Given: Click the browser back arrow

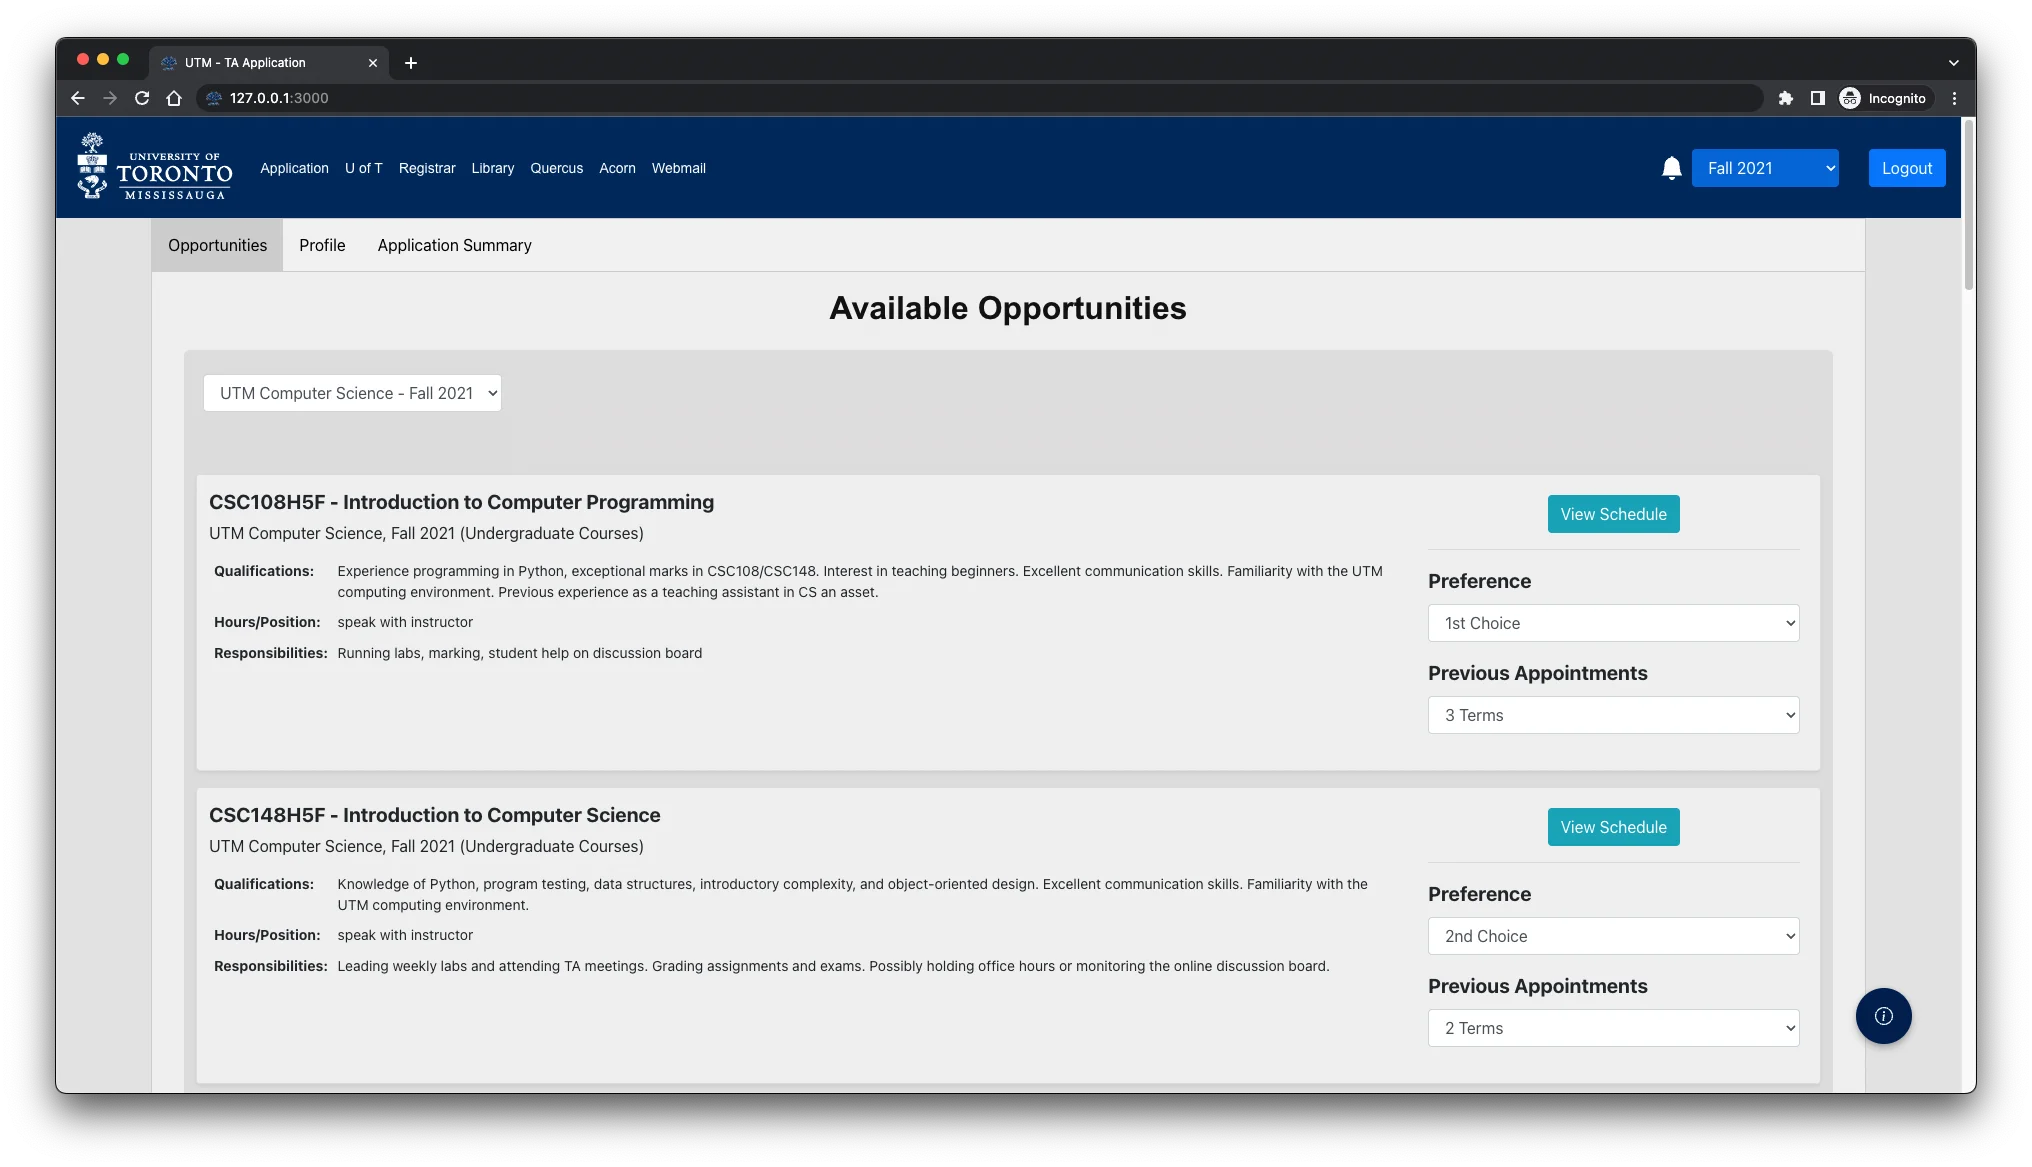Looking at the screenshot, I should click(78, 98).
